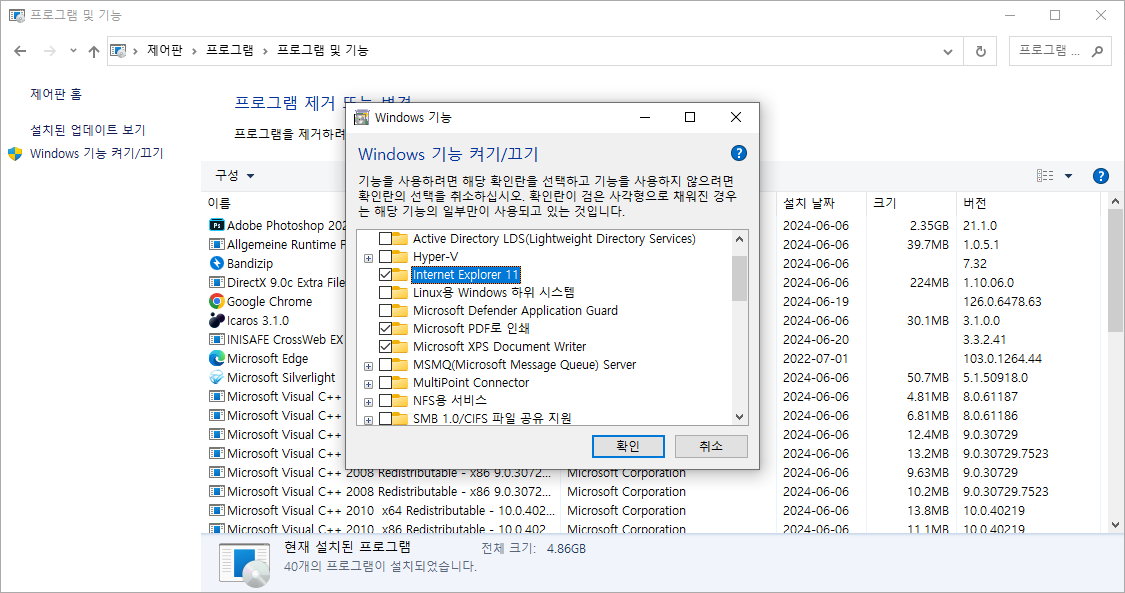
Task: Open Windows 기능 켜기/끄기 link
Action: (x=97, y=153)
